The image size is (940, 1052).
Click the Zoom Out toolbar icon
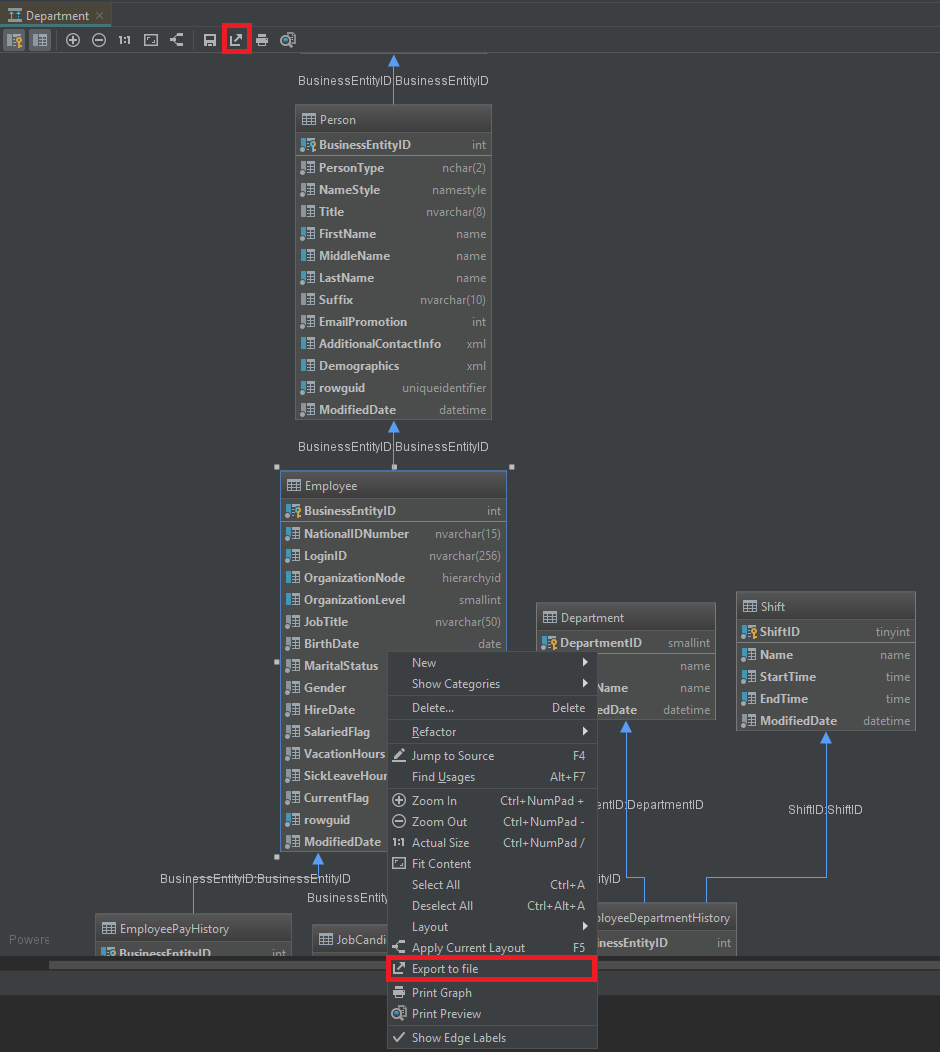pyautogui.click(x=99, y=40)
